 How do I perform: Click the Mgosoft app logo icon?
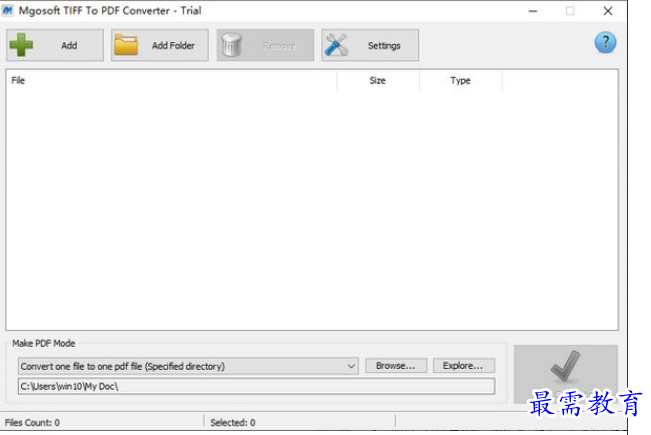tap(8, 10)
